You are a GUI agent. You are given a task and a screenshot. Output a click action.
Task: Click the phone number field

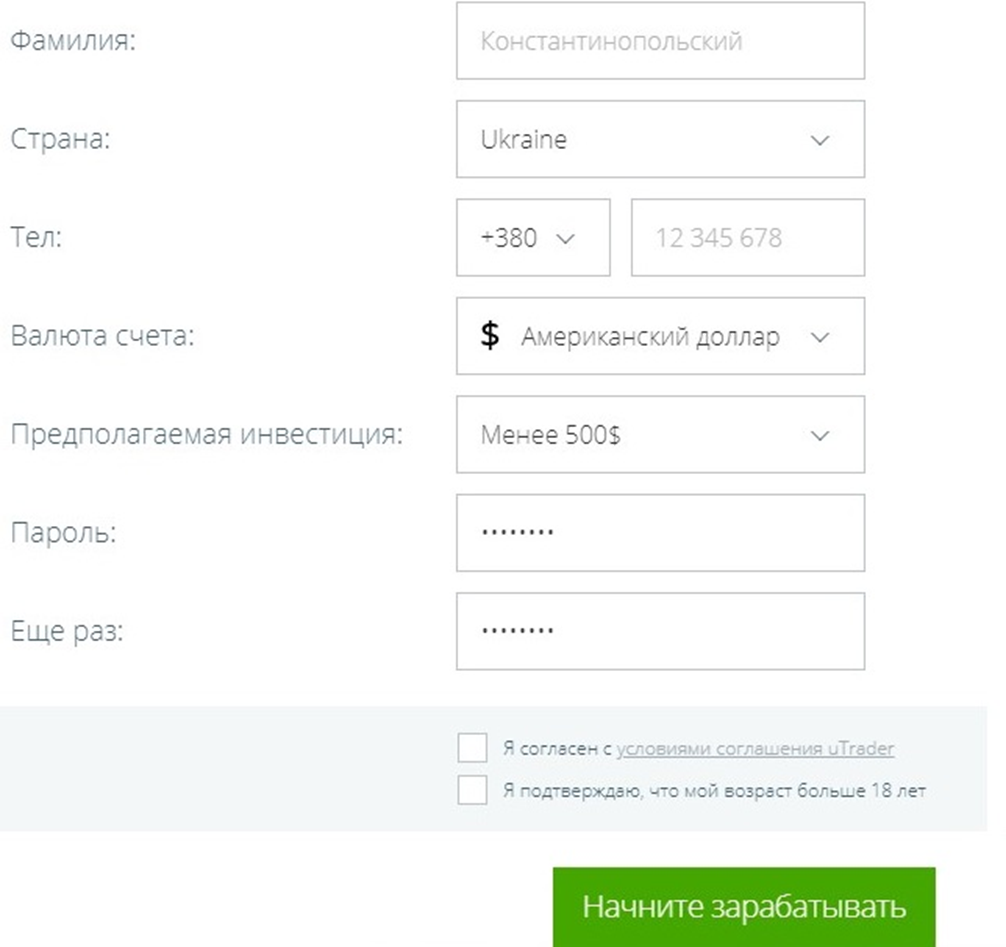(x=748, y=237)
